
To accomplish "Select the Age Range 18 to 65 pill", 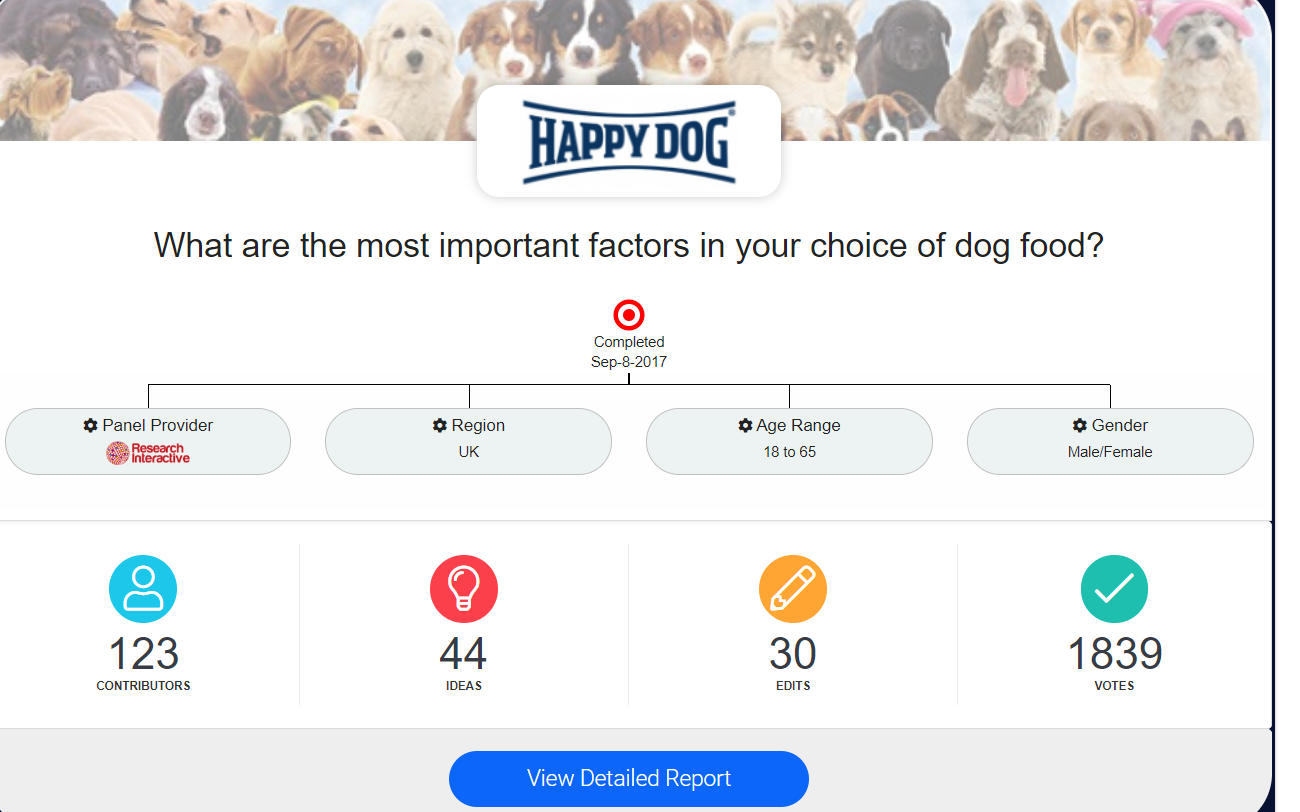I will tap(790, 441).
